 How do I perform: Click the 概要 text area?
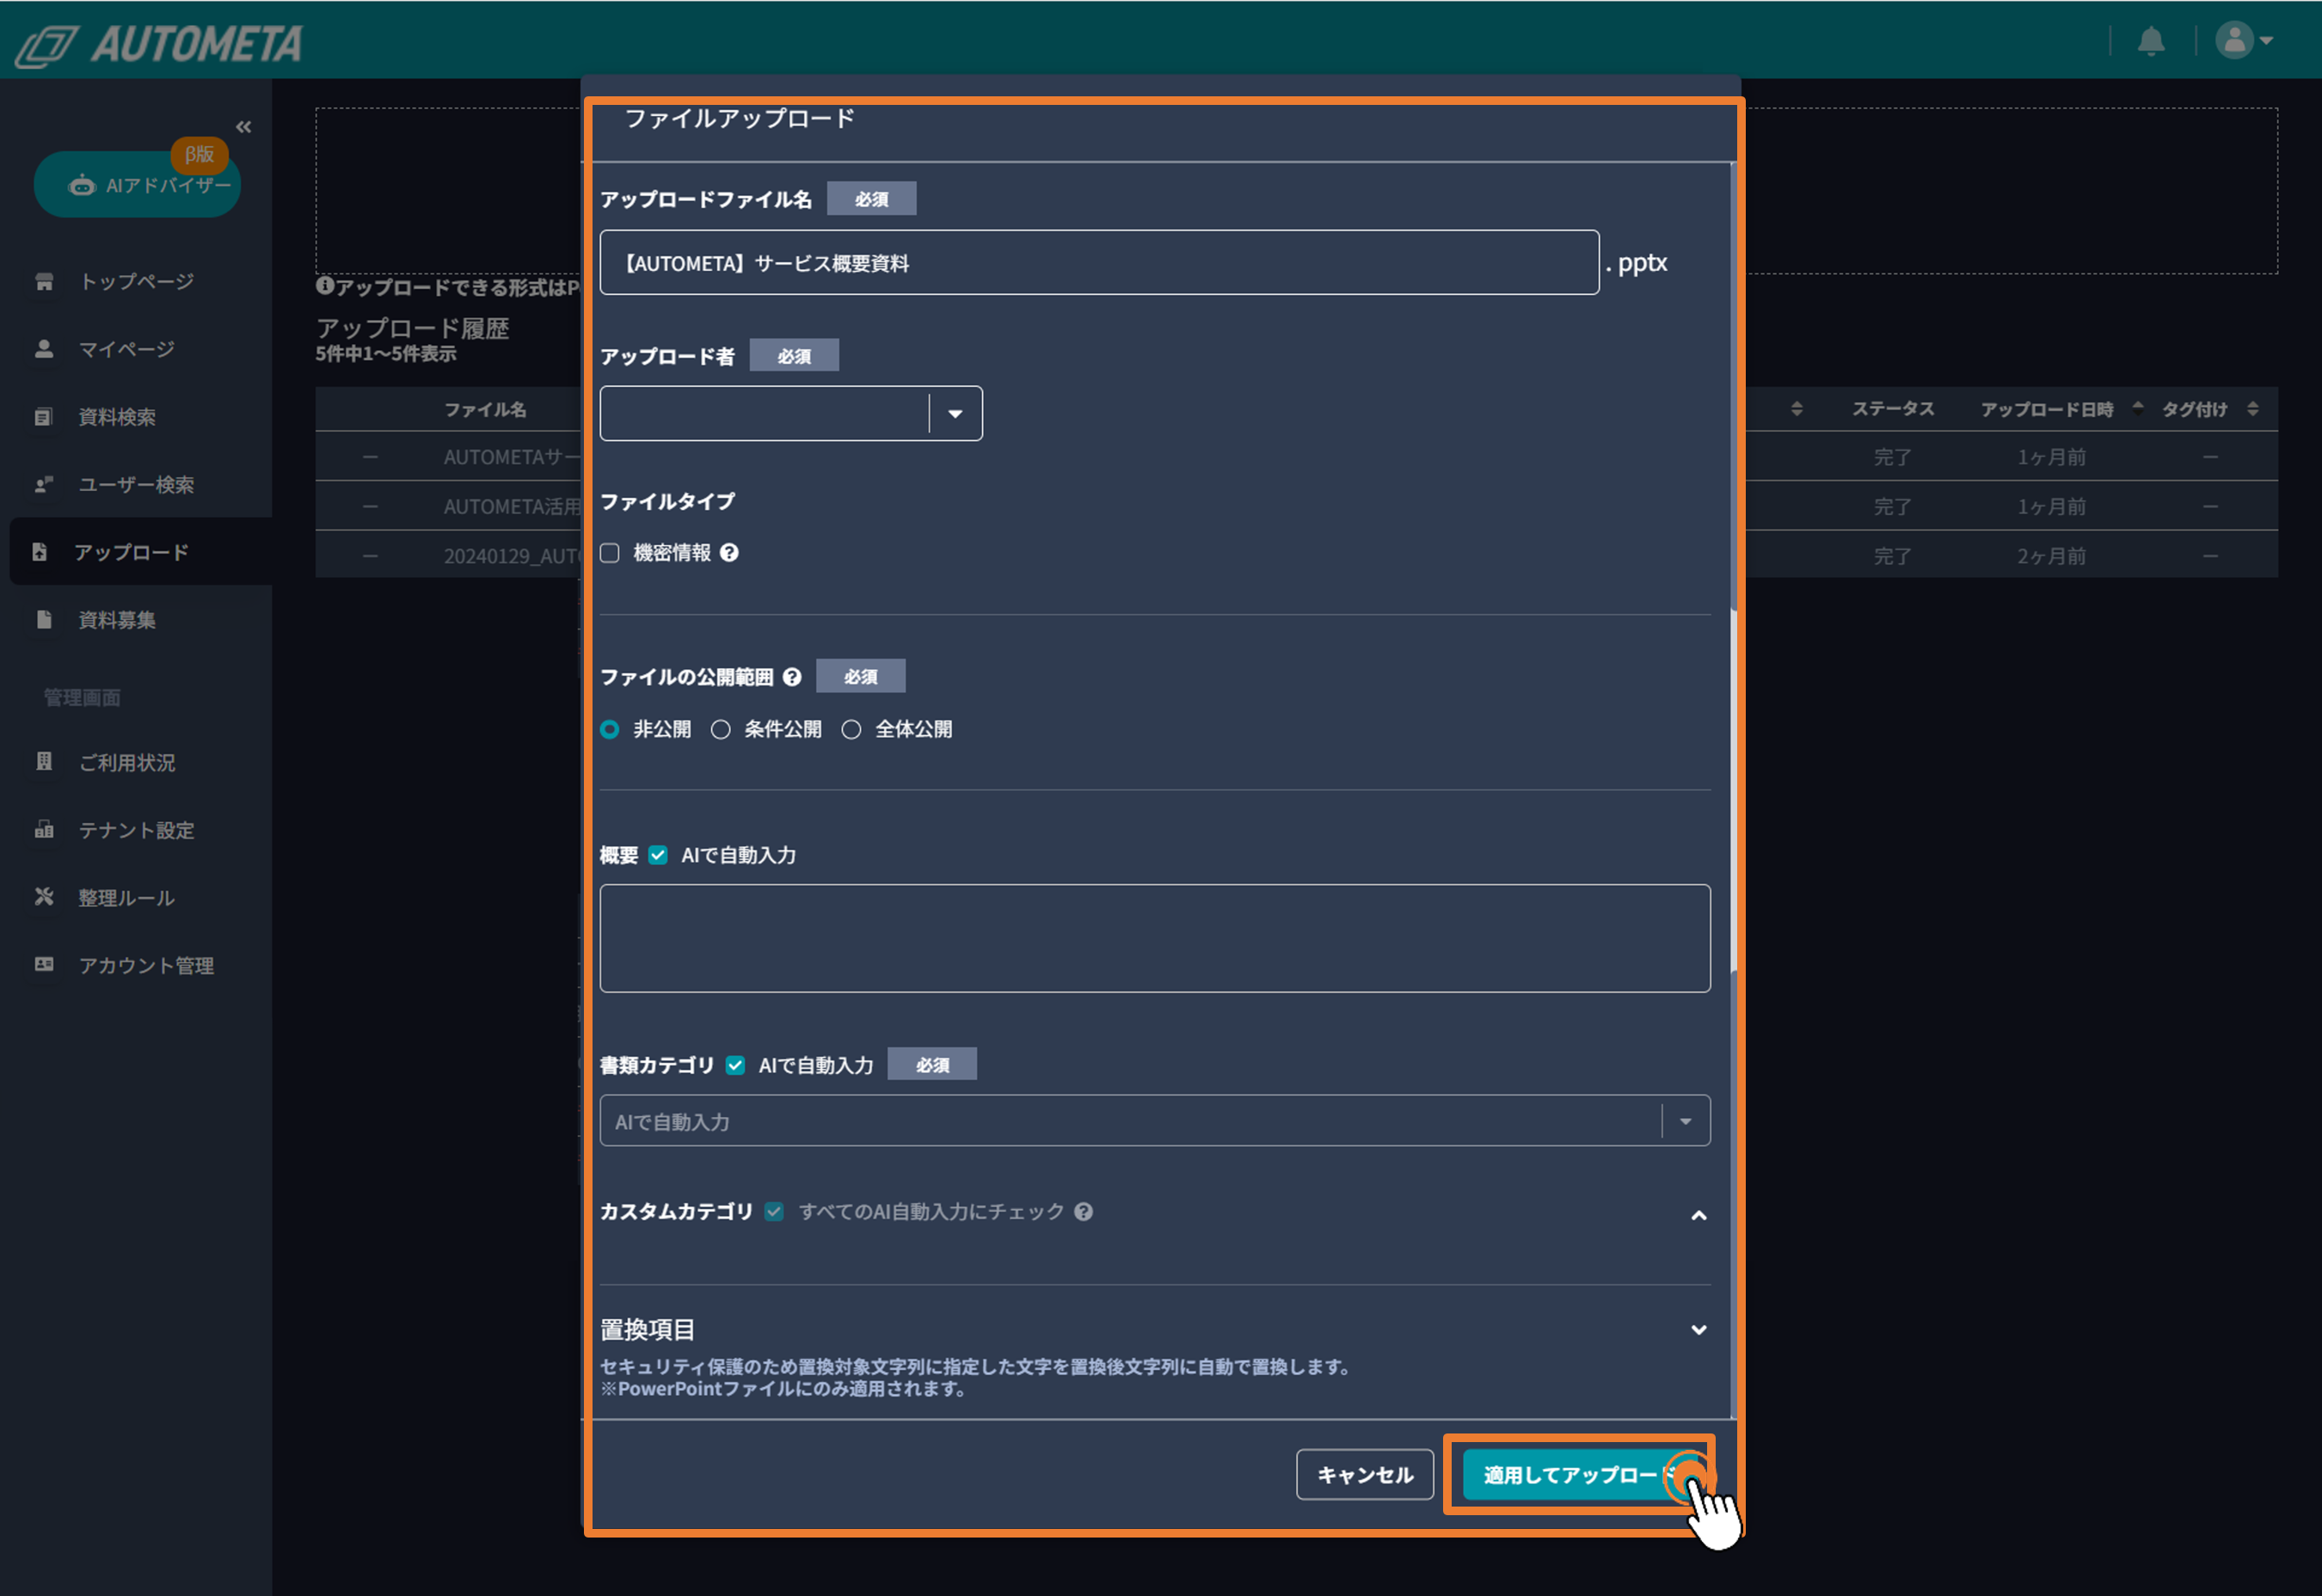pyautogui.click(x=1155, y=938)
